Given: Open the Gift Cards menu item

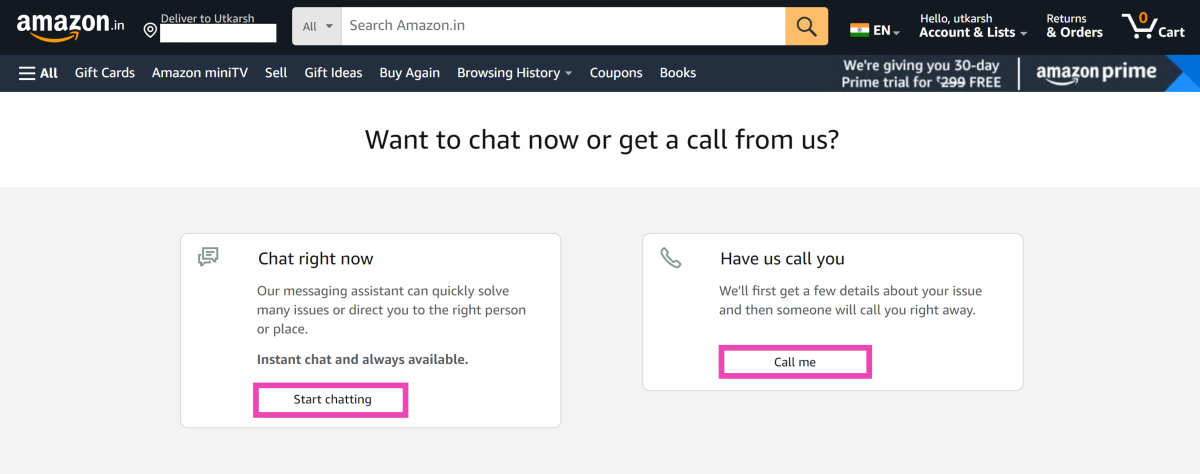Looking at the screenshot, I should [105, 73].
